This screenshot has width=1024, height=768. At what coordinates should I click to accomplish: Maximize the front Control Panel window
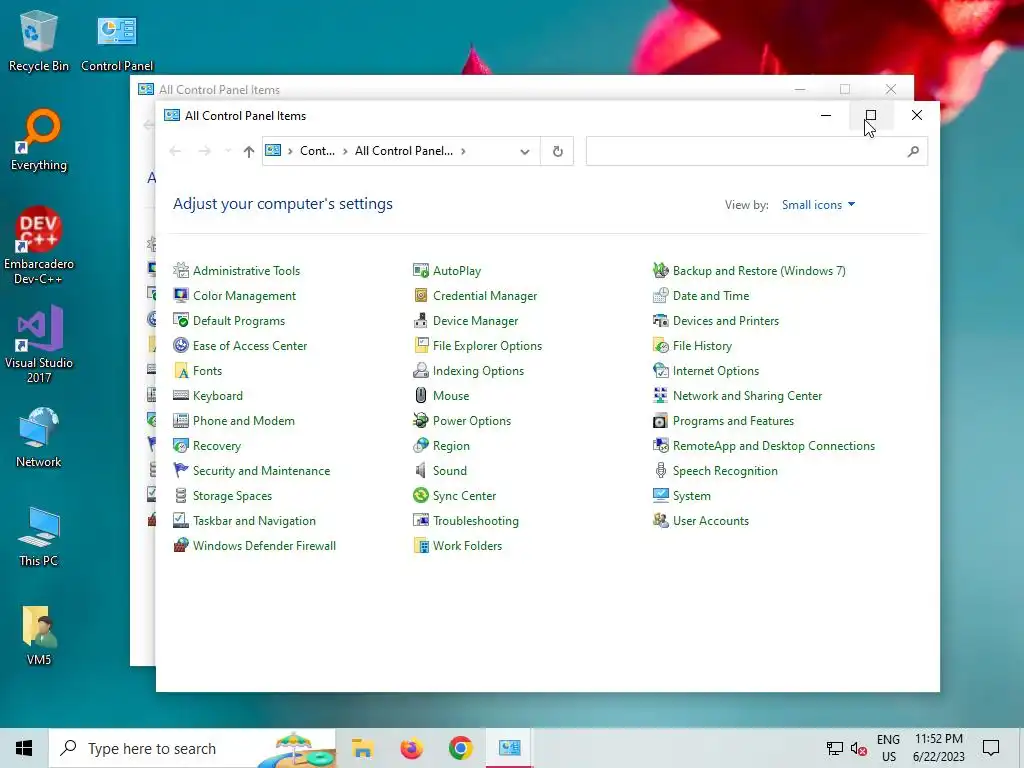pyautogui.click(x=871, y=116)
